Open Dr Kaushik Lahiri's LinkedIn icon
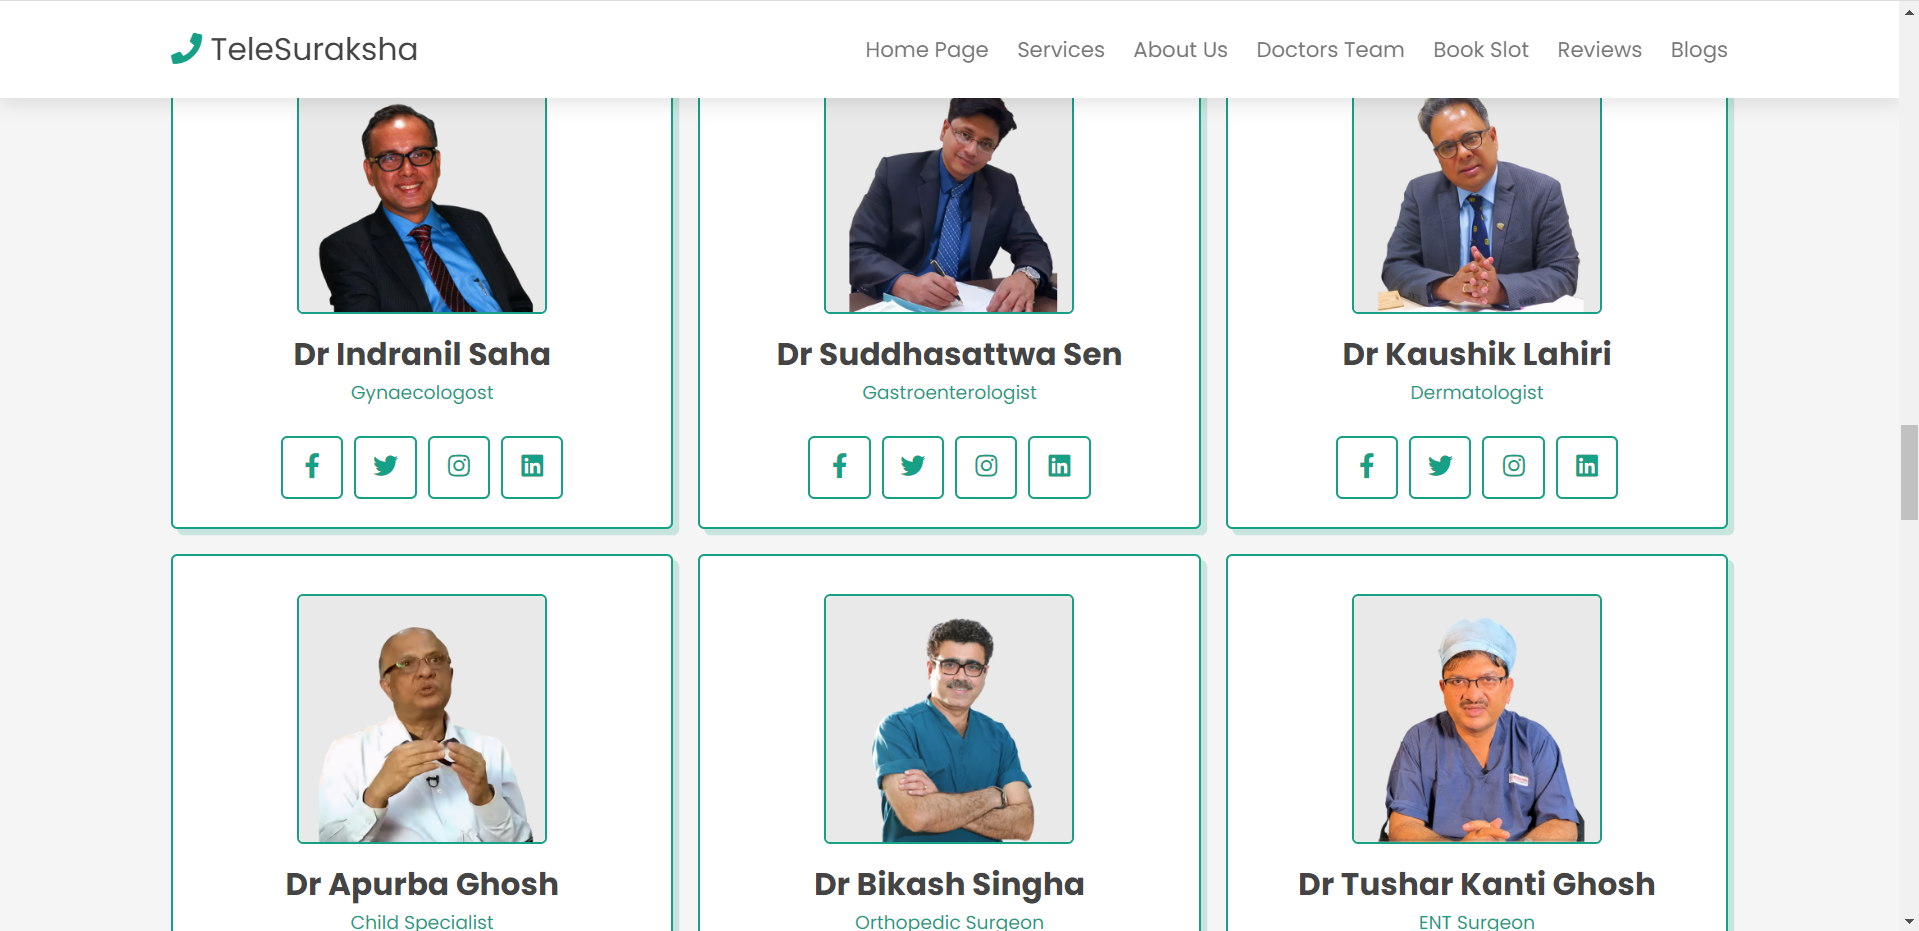Image resolution: width=1919 pixels, height=931 pixels. click(x=1587, y=467)
